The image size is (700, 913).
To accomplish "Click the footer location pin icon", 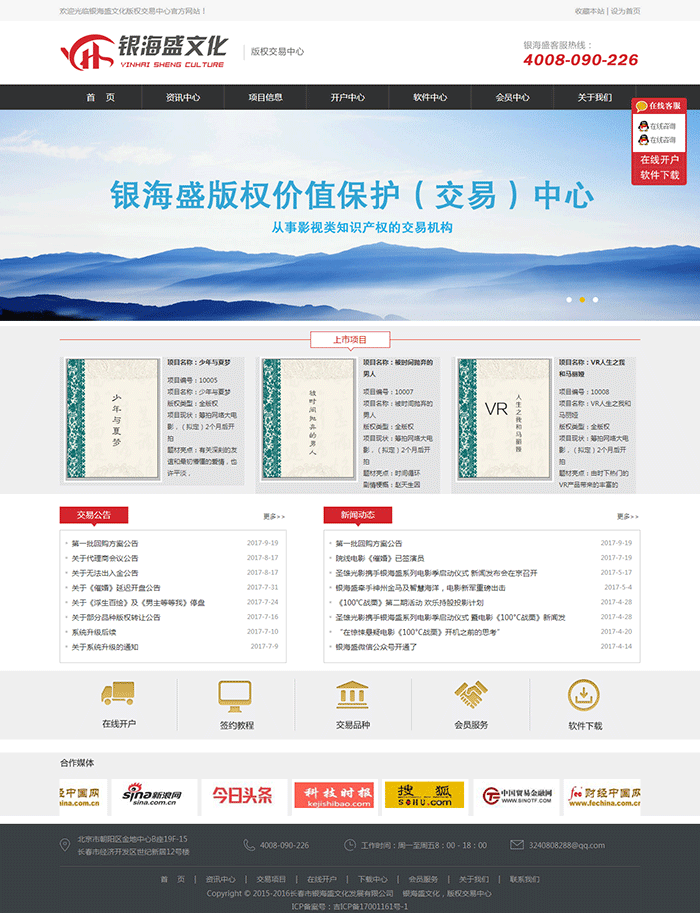I will click(65, 845).
